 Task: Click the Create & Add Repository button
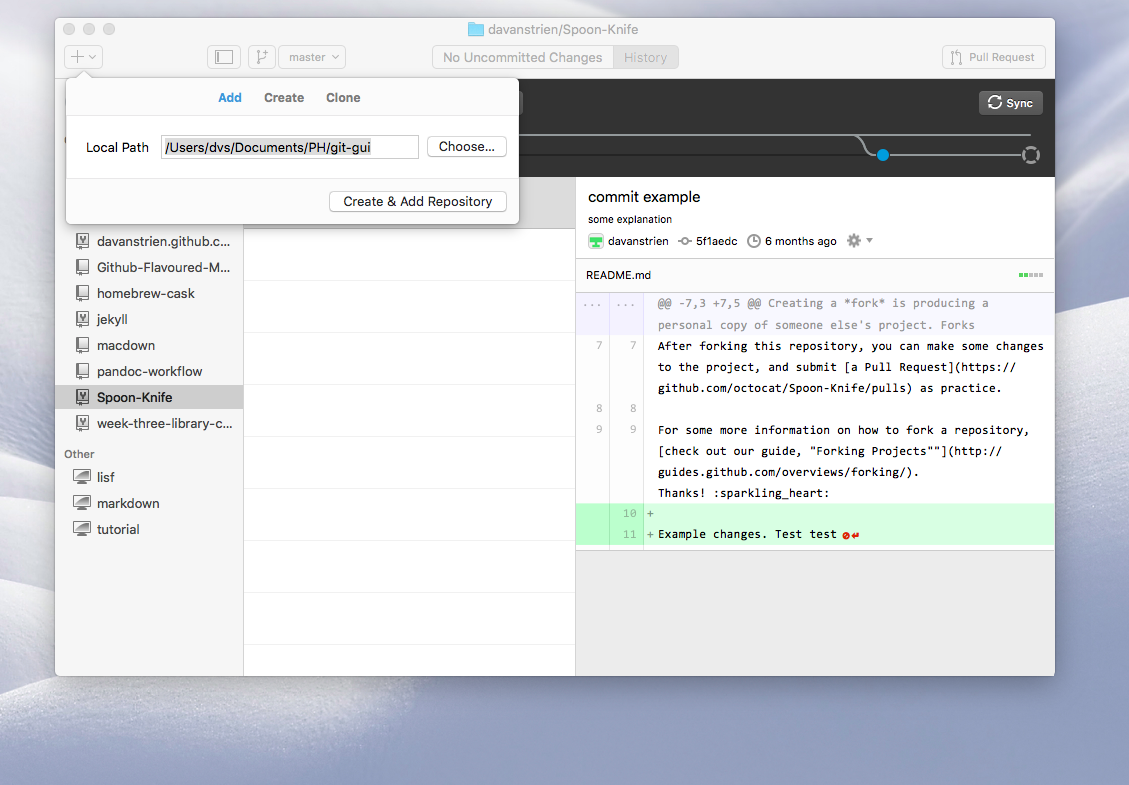coord(417,201)
